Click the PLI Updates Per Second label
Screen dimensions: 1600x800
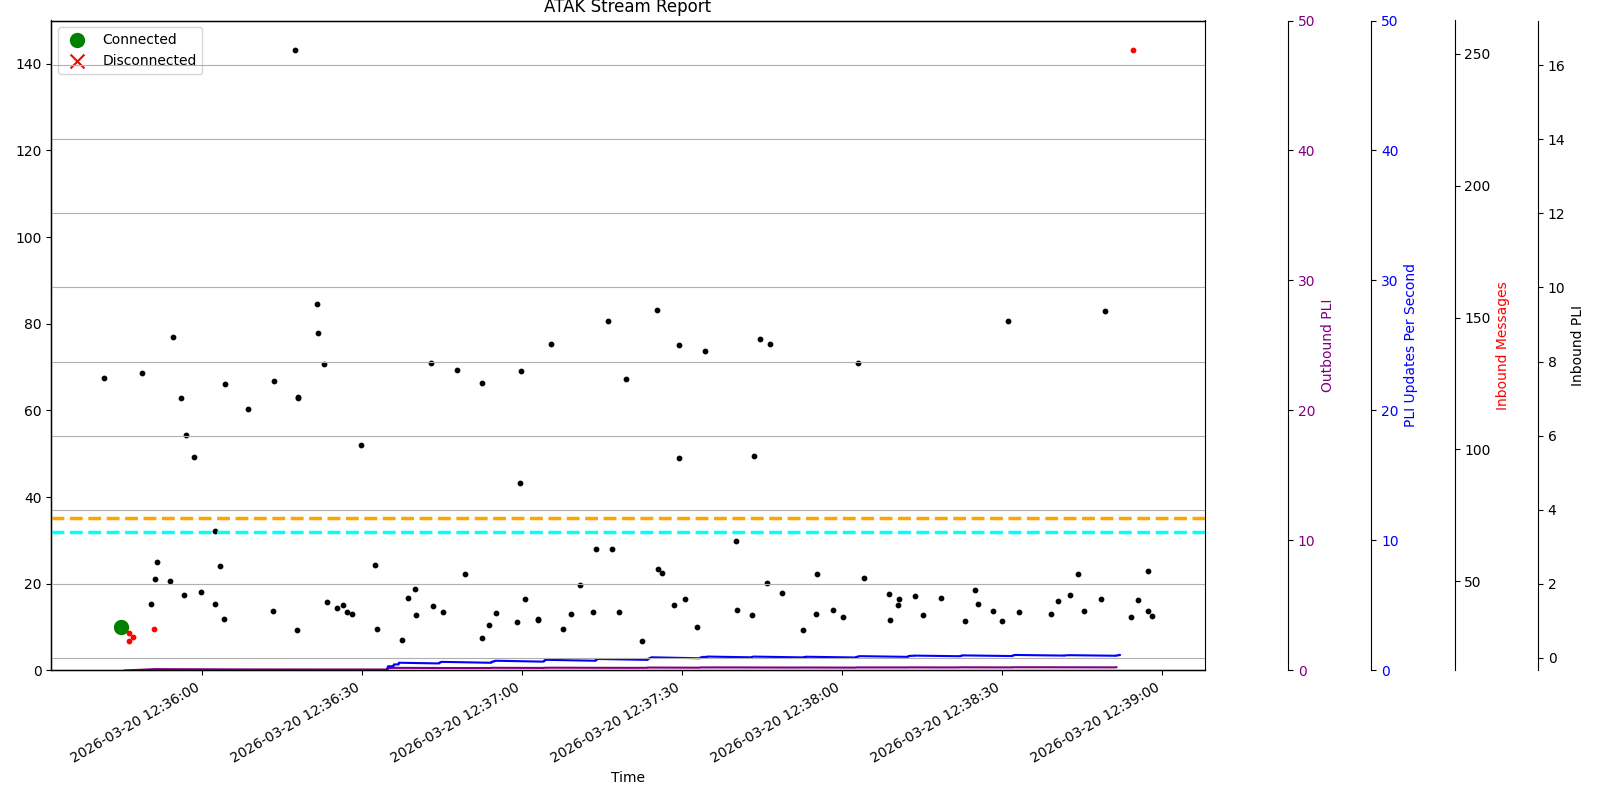click(x=1410, y=346)
